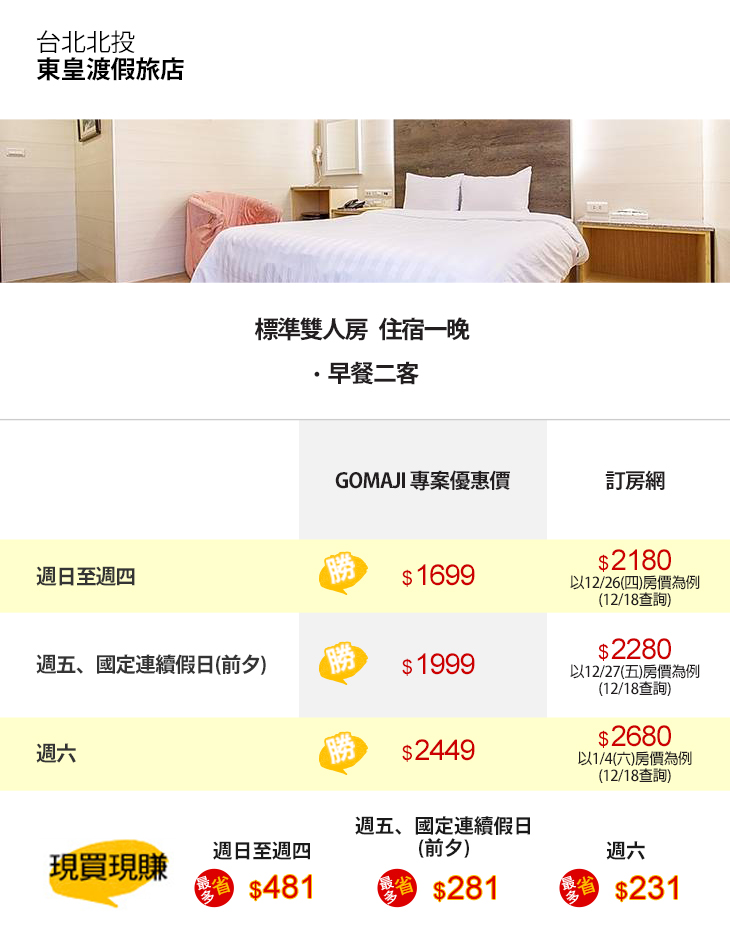Click the 最多省 red circle near $281
Image resolution: width=730 pixels, height=936 pixels.
[397, 888]
